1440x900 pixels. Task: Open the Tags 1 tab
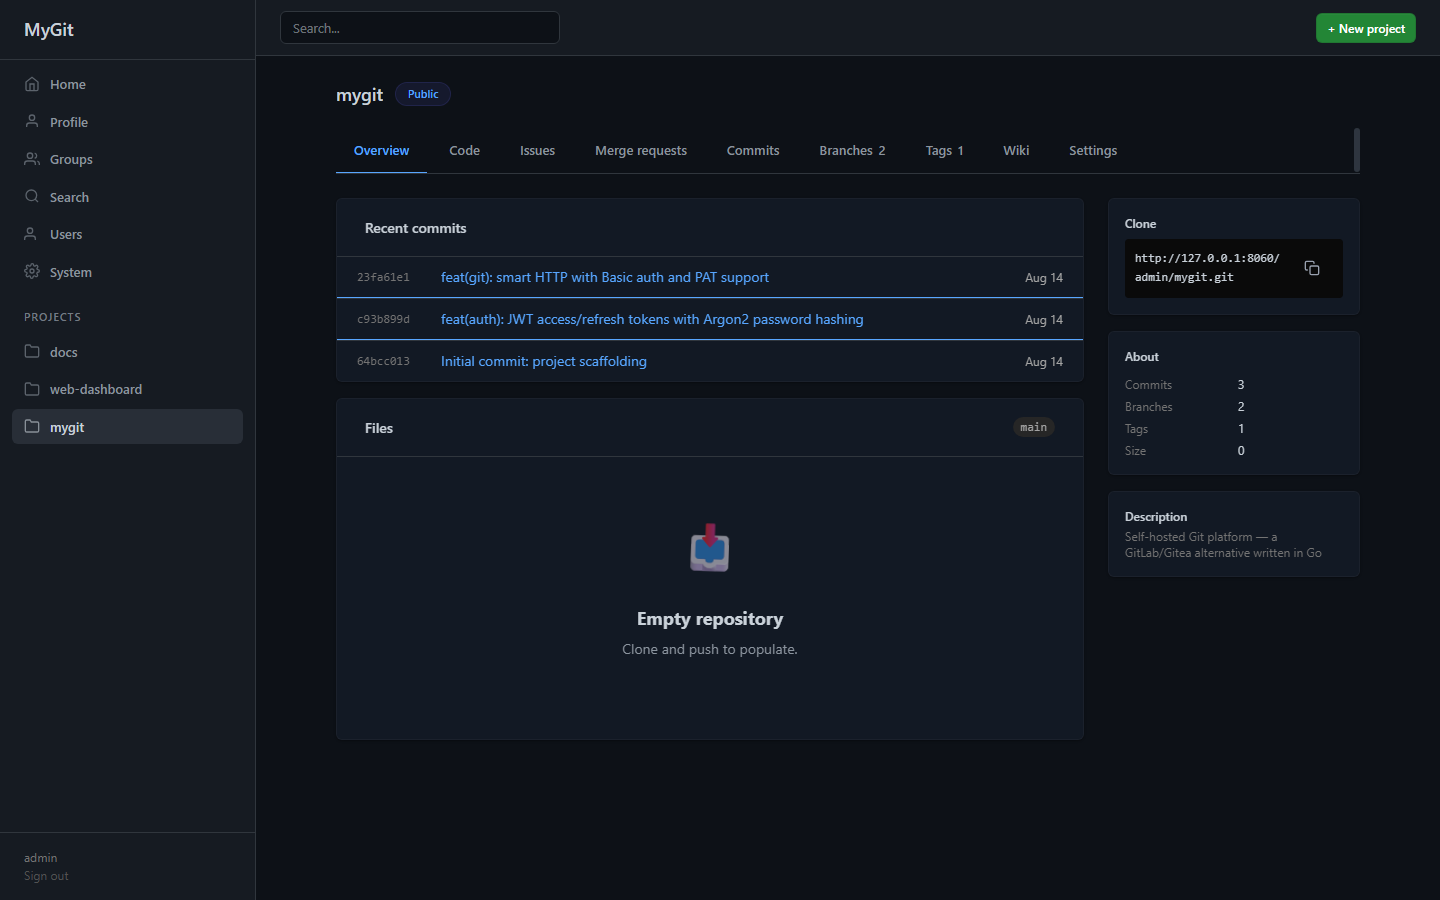(x=944, y=151)
